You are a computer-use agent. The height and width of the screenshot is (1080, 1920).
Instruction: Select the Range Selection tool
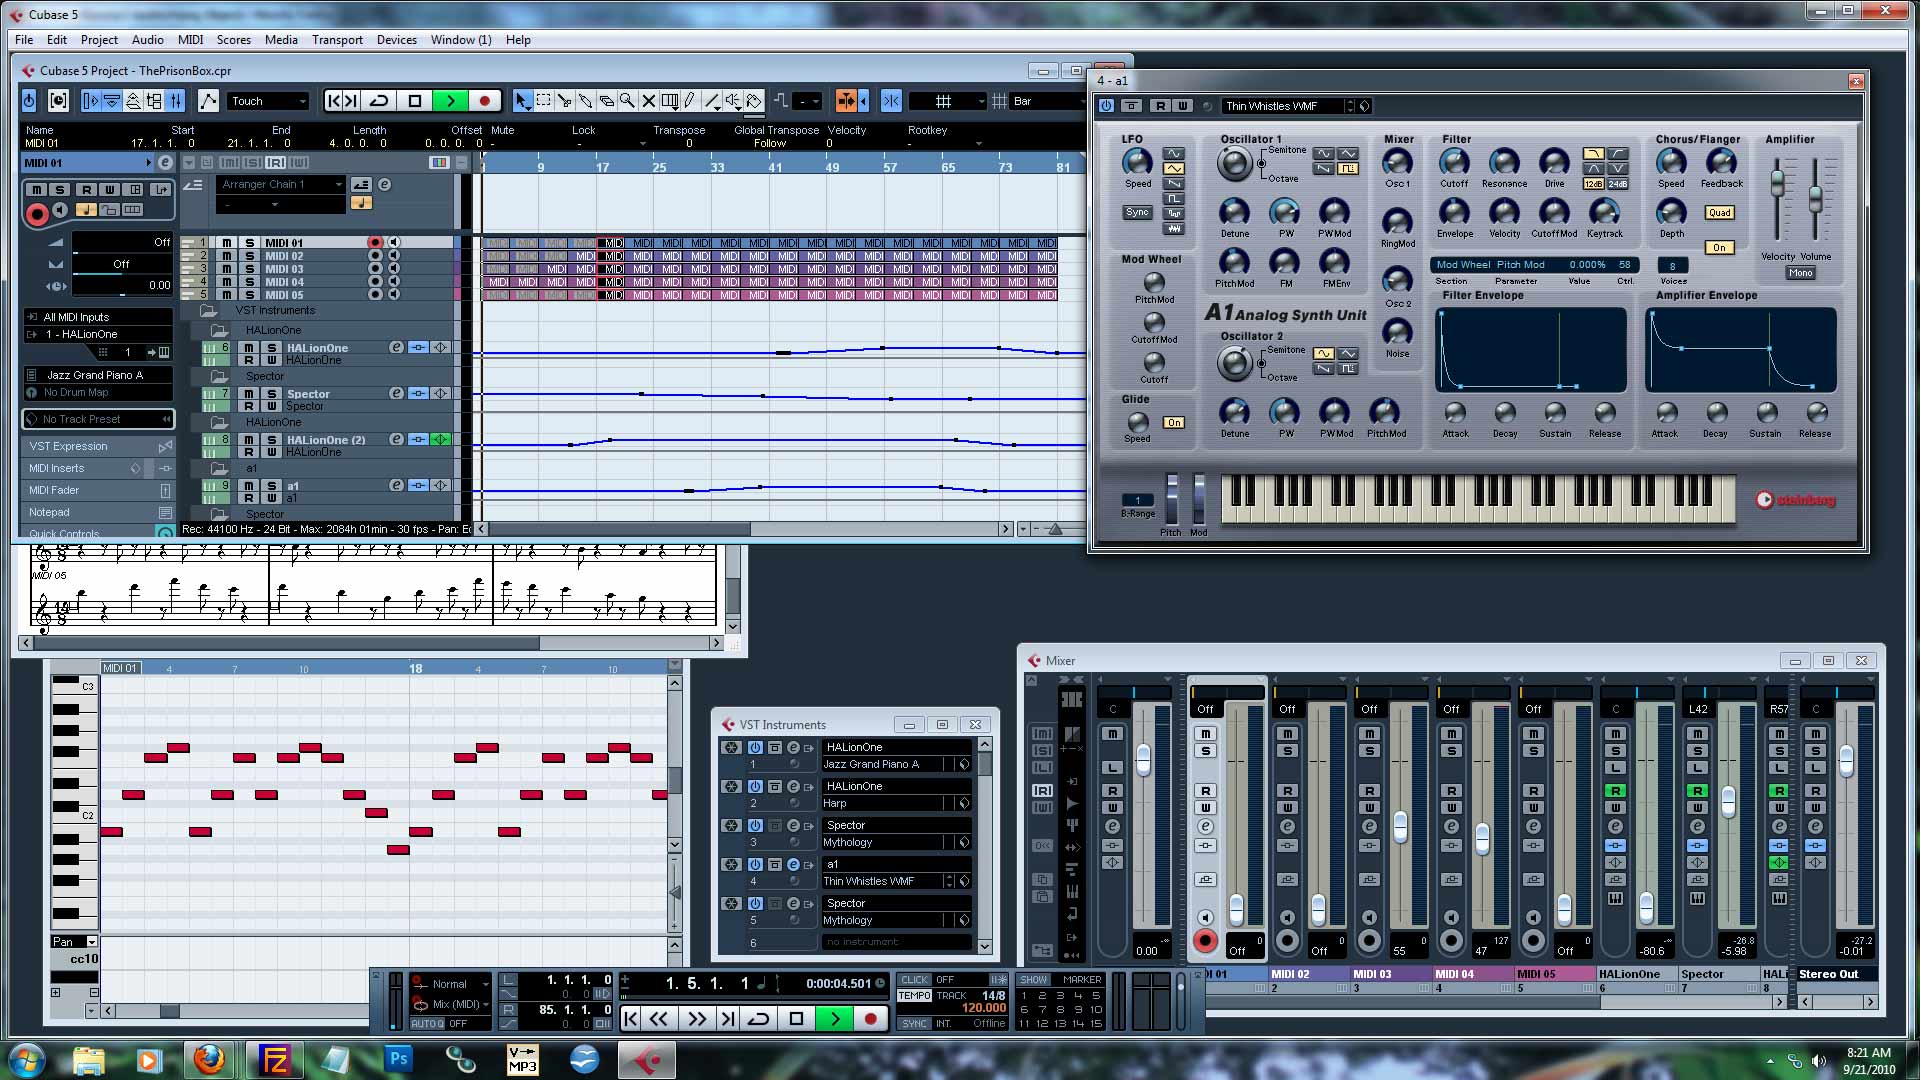click(x=543, y=101)
